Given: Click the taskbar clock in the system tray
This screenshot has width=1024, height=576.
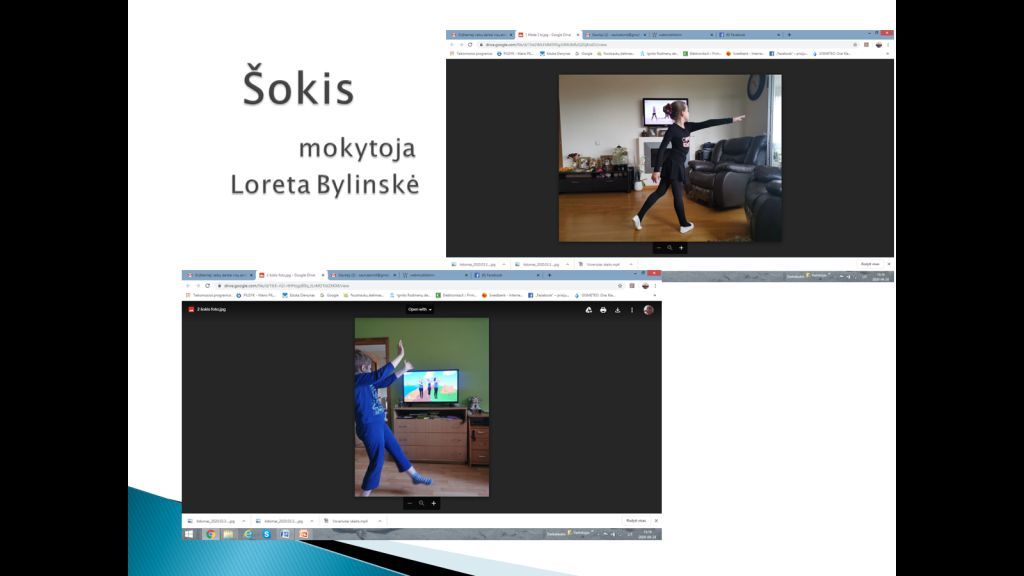Looking at the screenshot, I should click(x=647, y=534).
